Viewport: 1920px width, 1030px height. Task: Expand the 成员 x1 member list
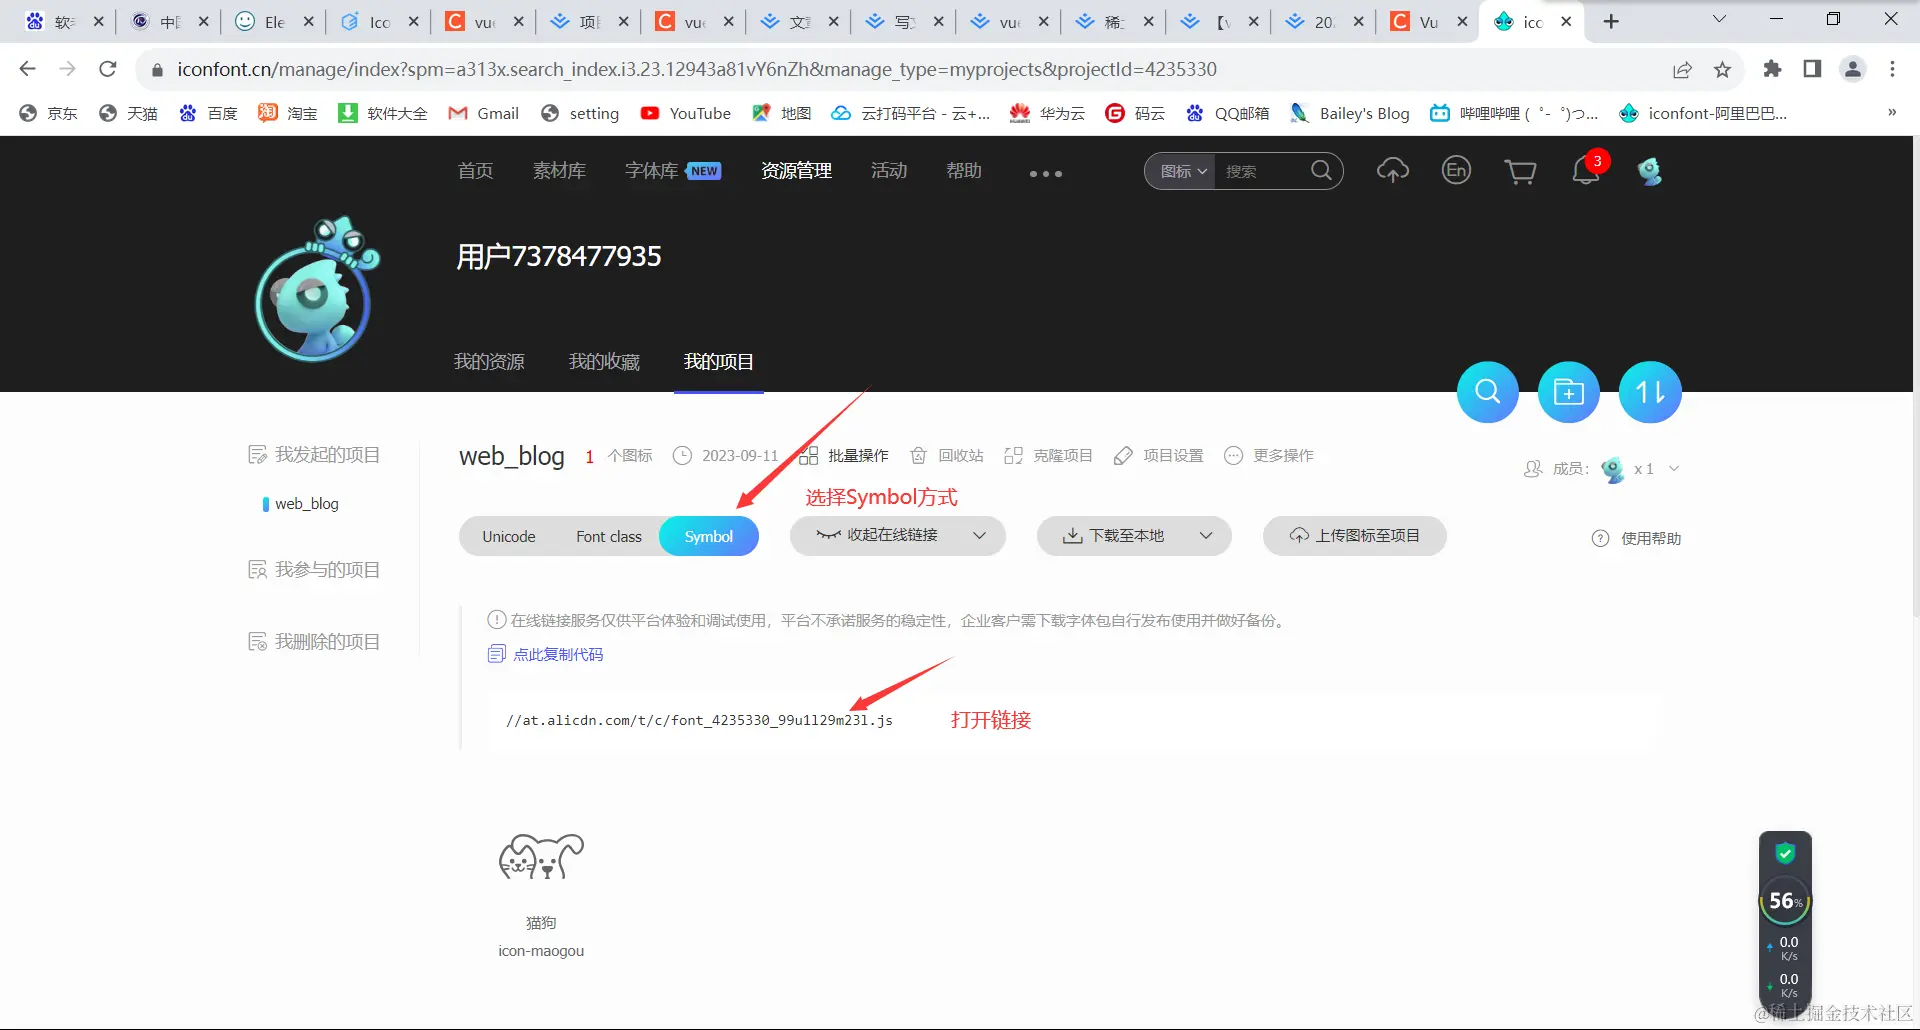[1674, 469]
